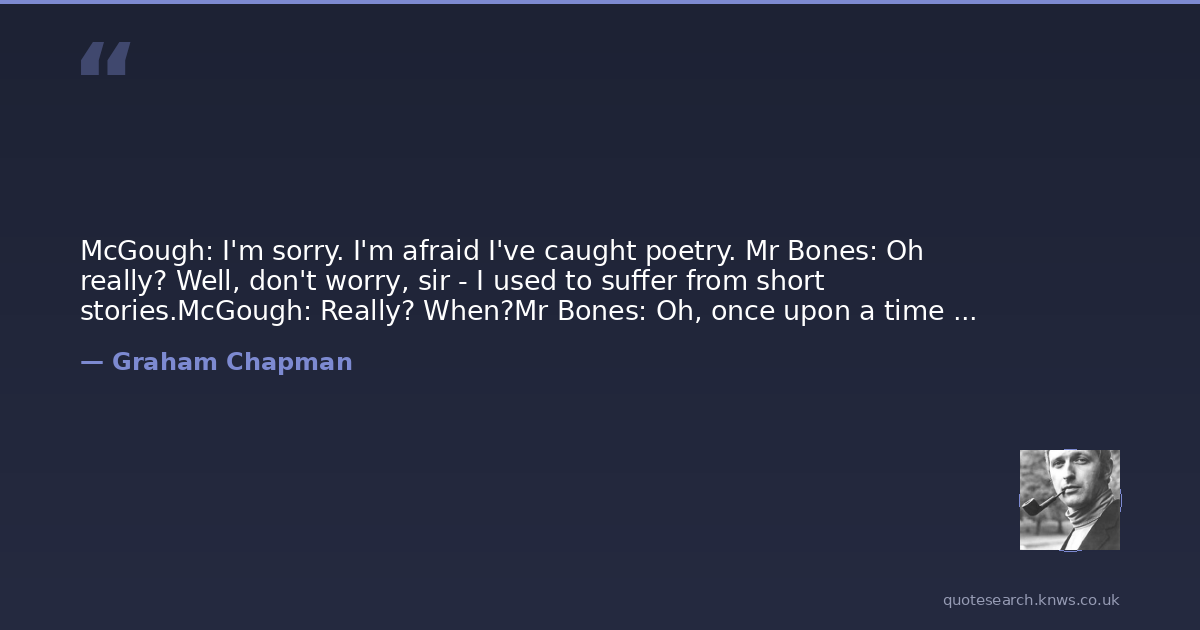Image resolution: width=1200 pixels, height=630 pixels.
Task: Click the purple accent bar at top
Action: tap(600, 2)
